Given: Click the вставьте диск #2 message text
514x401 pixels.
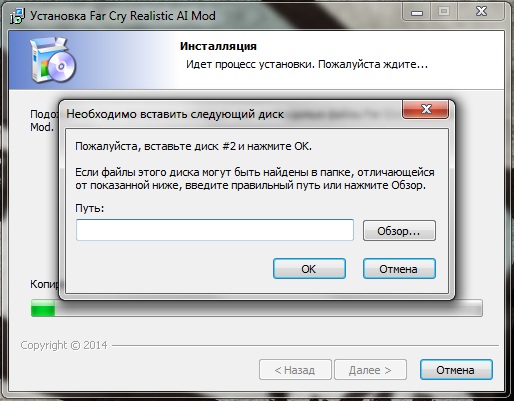Looking at the screenshot, I should (190, 146).
